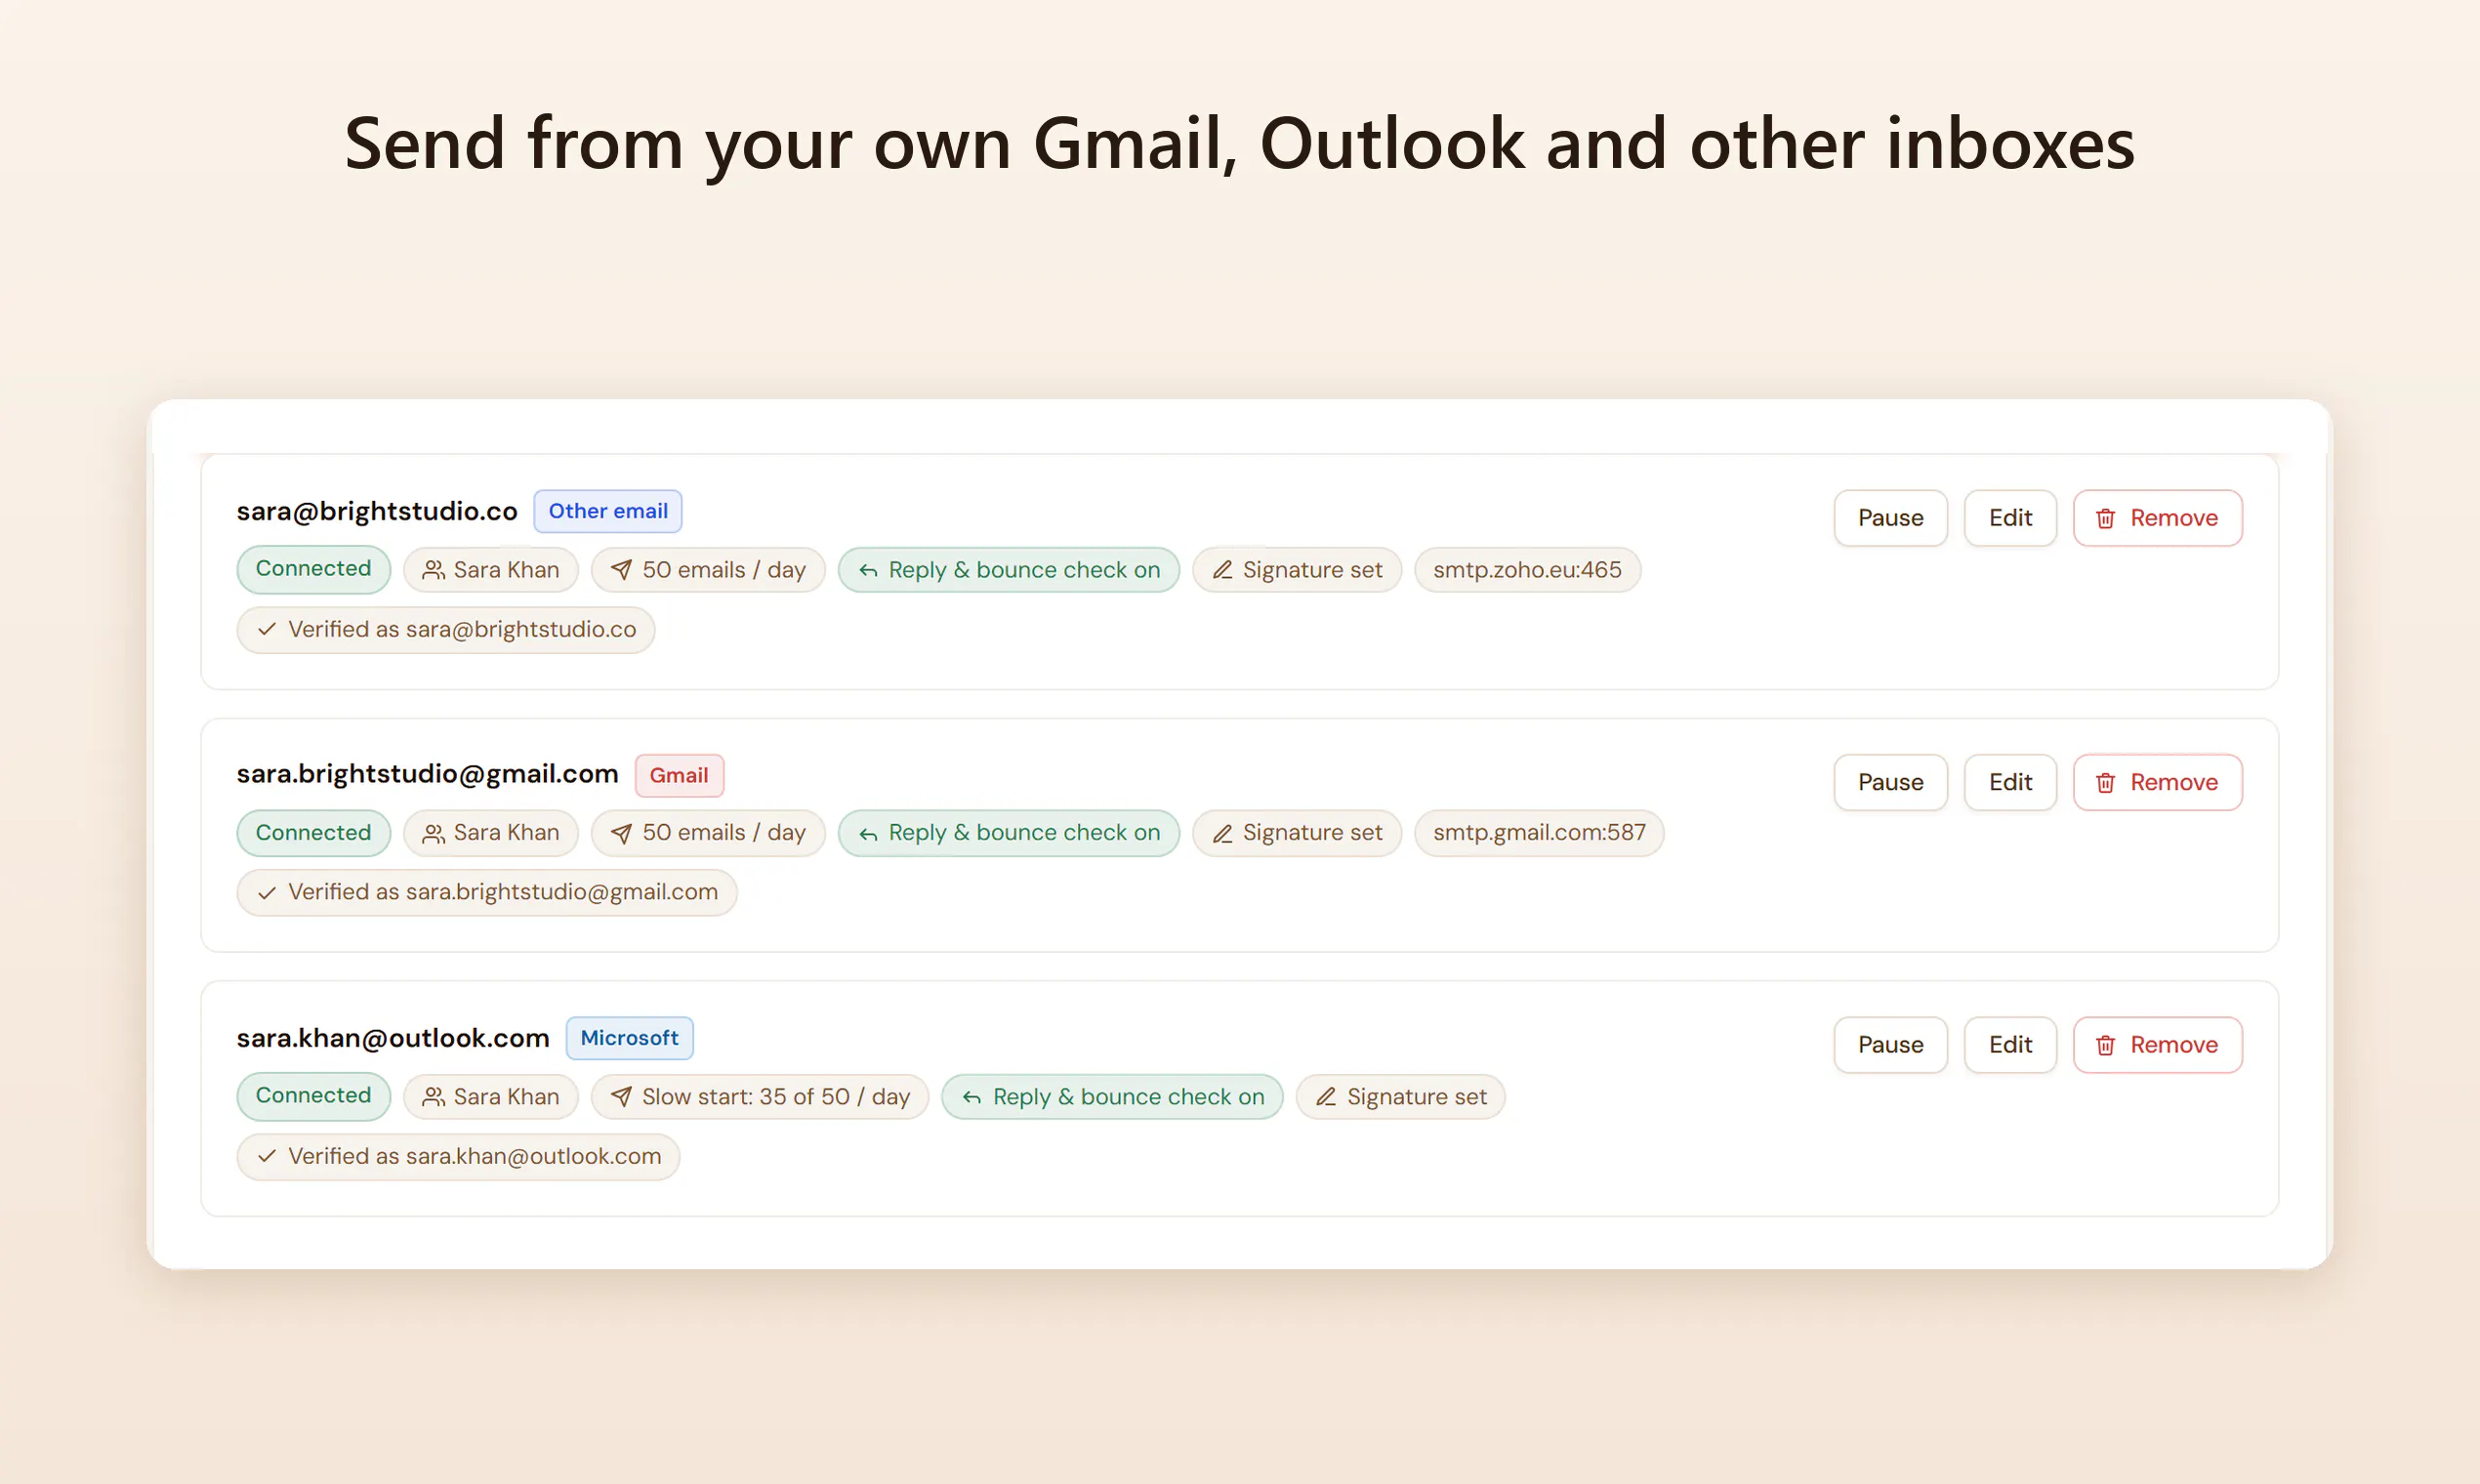Click the smtp.zoho.eu:465 chip
The height and width of the screenshot is (1484, 2480).
1527,570
